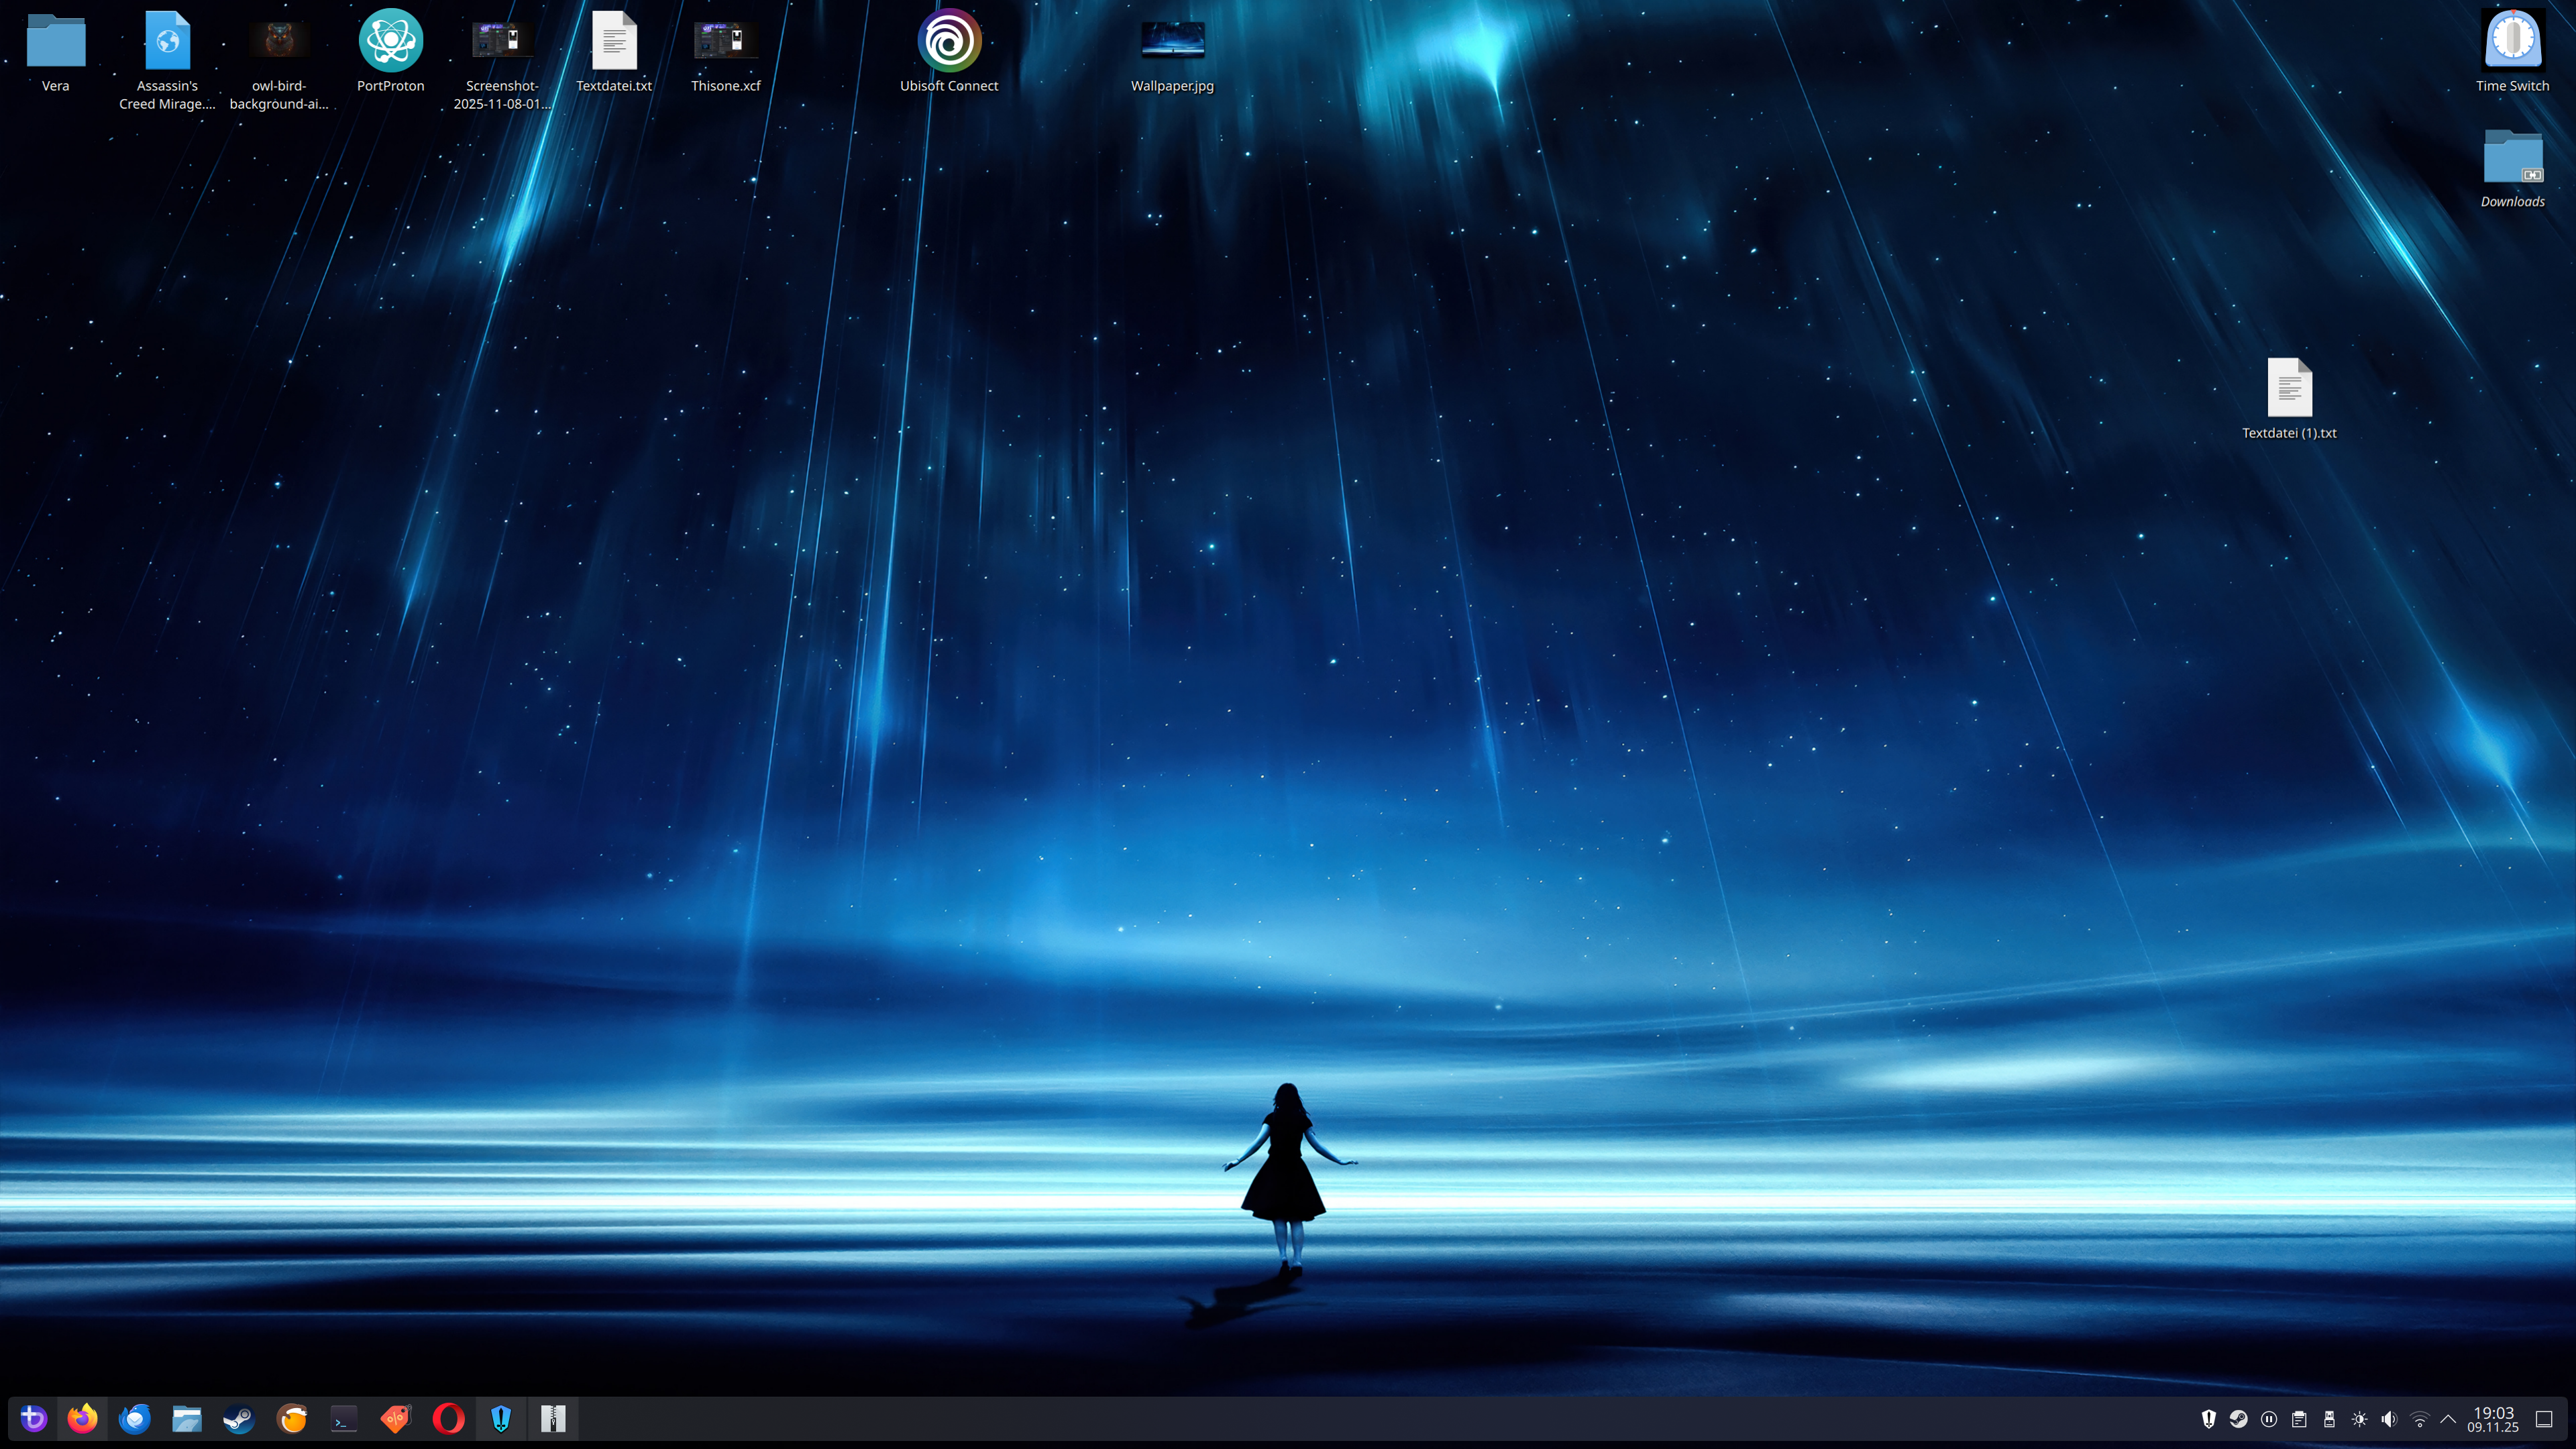2576x1449 pixels.
Task: Click the clock showing 19:03
Action: pyautogui.click(x=2492, y=1419)
